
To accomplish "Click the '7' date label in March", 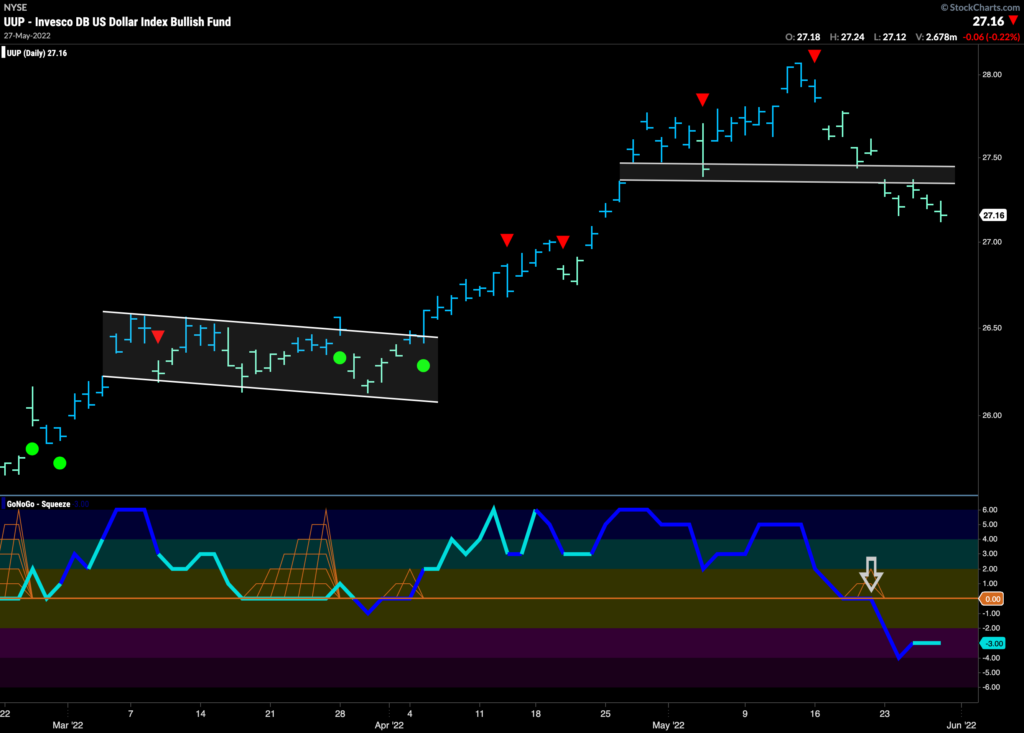I will tap(131, 713).
